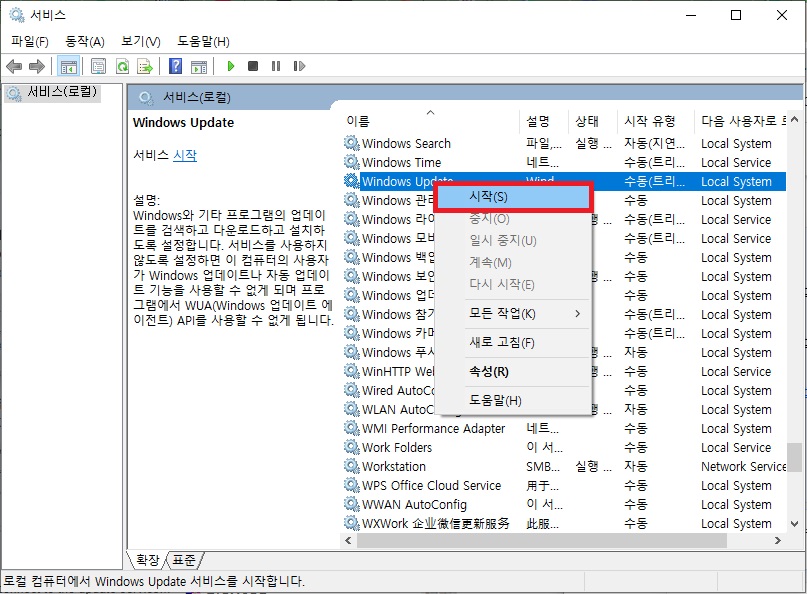
Task: Sort by the 시작 유형 column header
Action: (x=655, y=121)
